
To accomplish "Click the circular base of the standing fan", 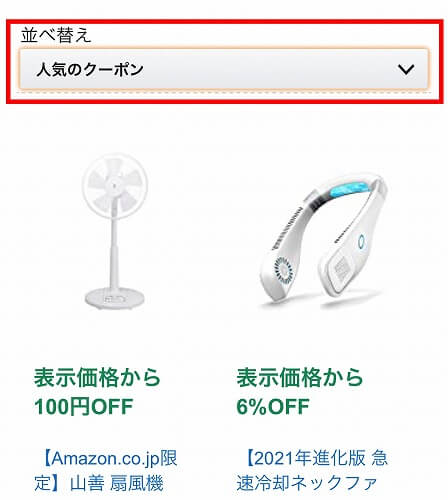I will [x=115, y=298].
